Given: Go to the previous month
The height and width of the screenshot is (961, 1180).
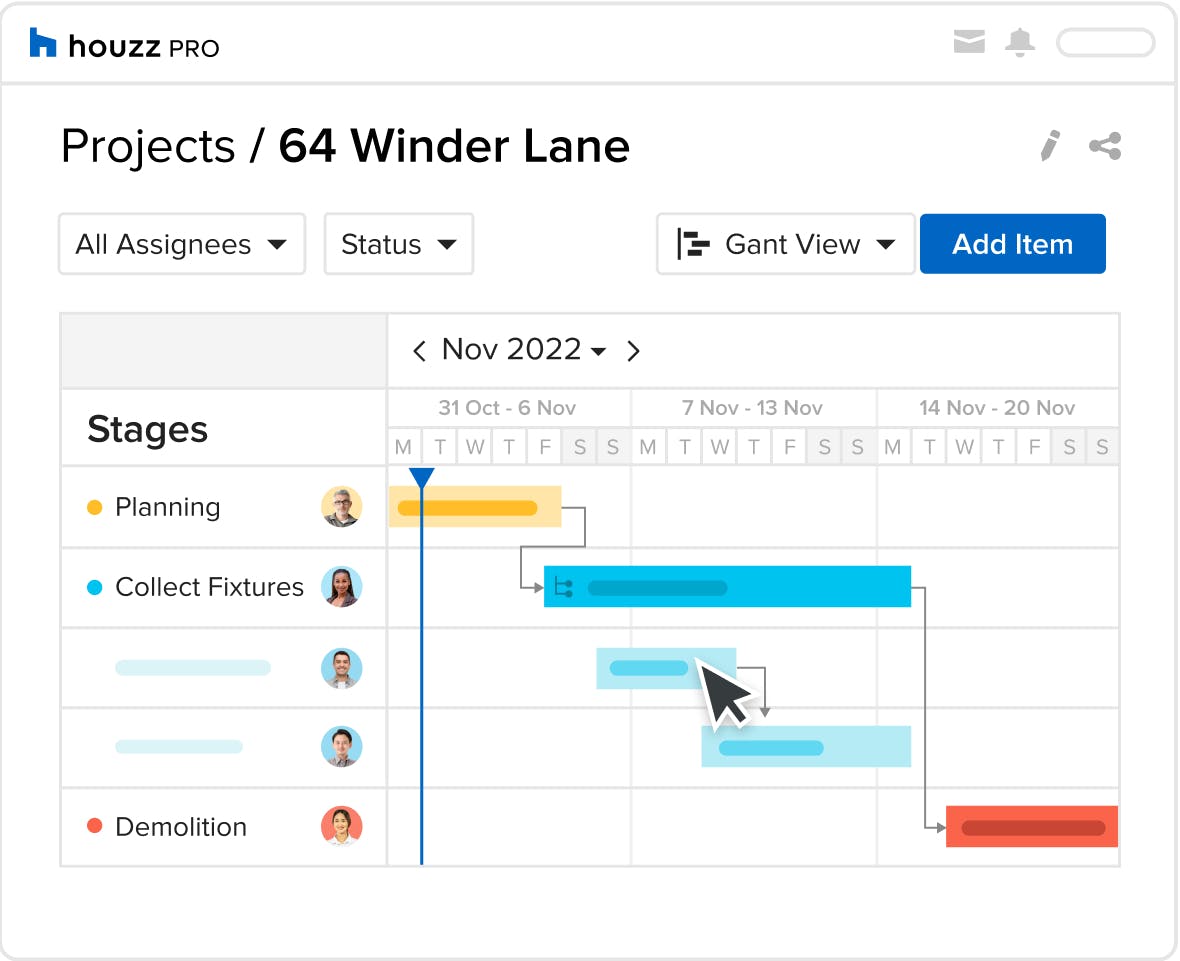Looking at the screenshot, I should click(419, 350).
